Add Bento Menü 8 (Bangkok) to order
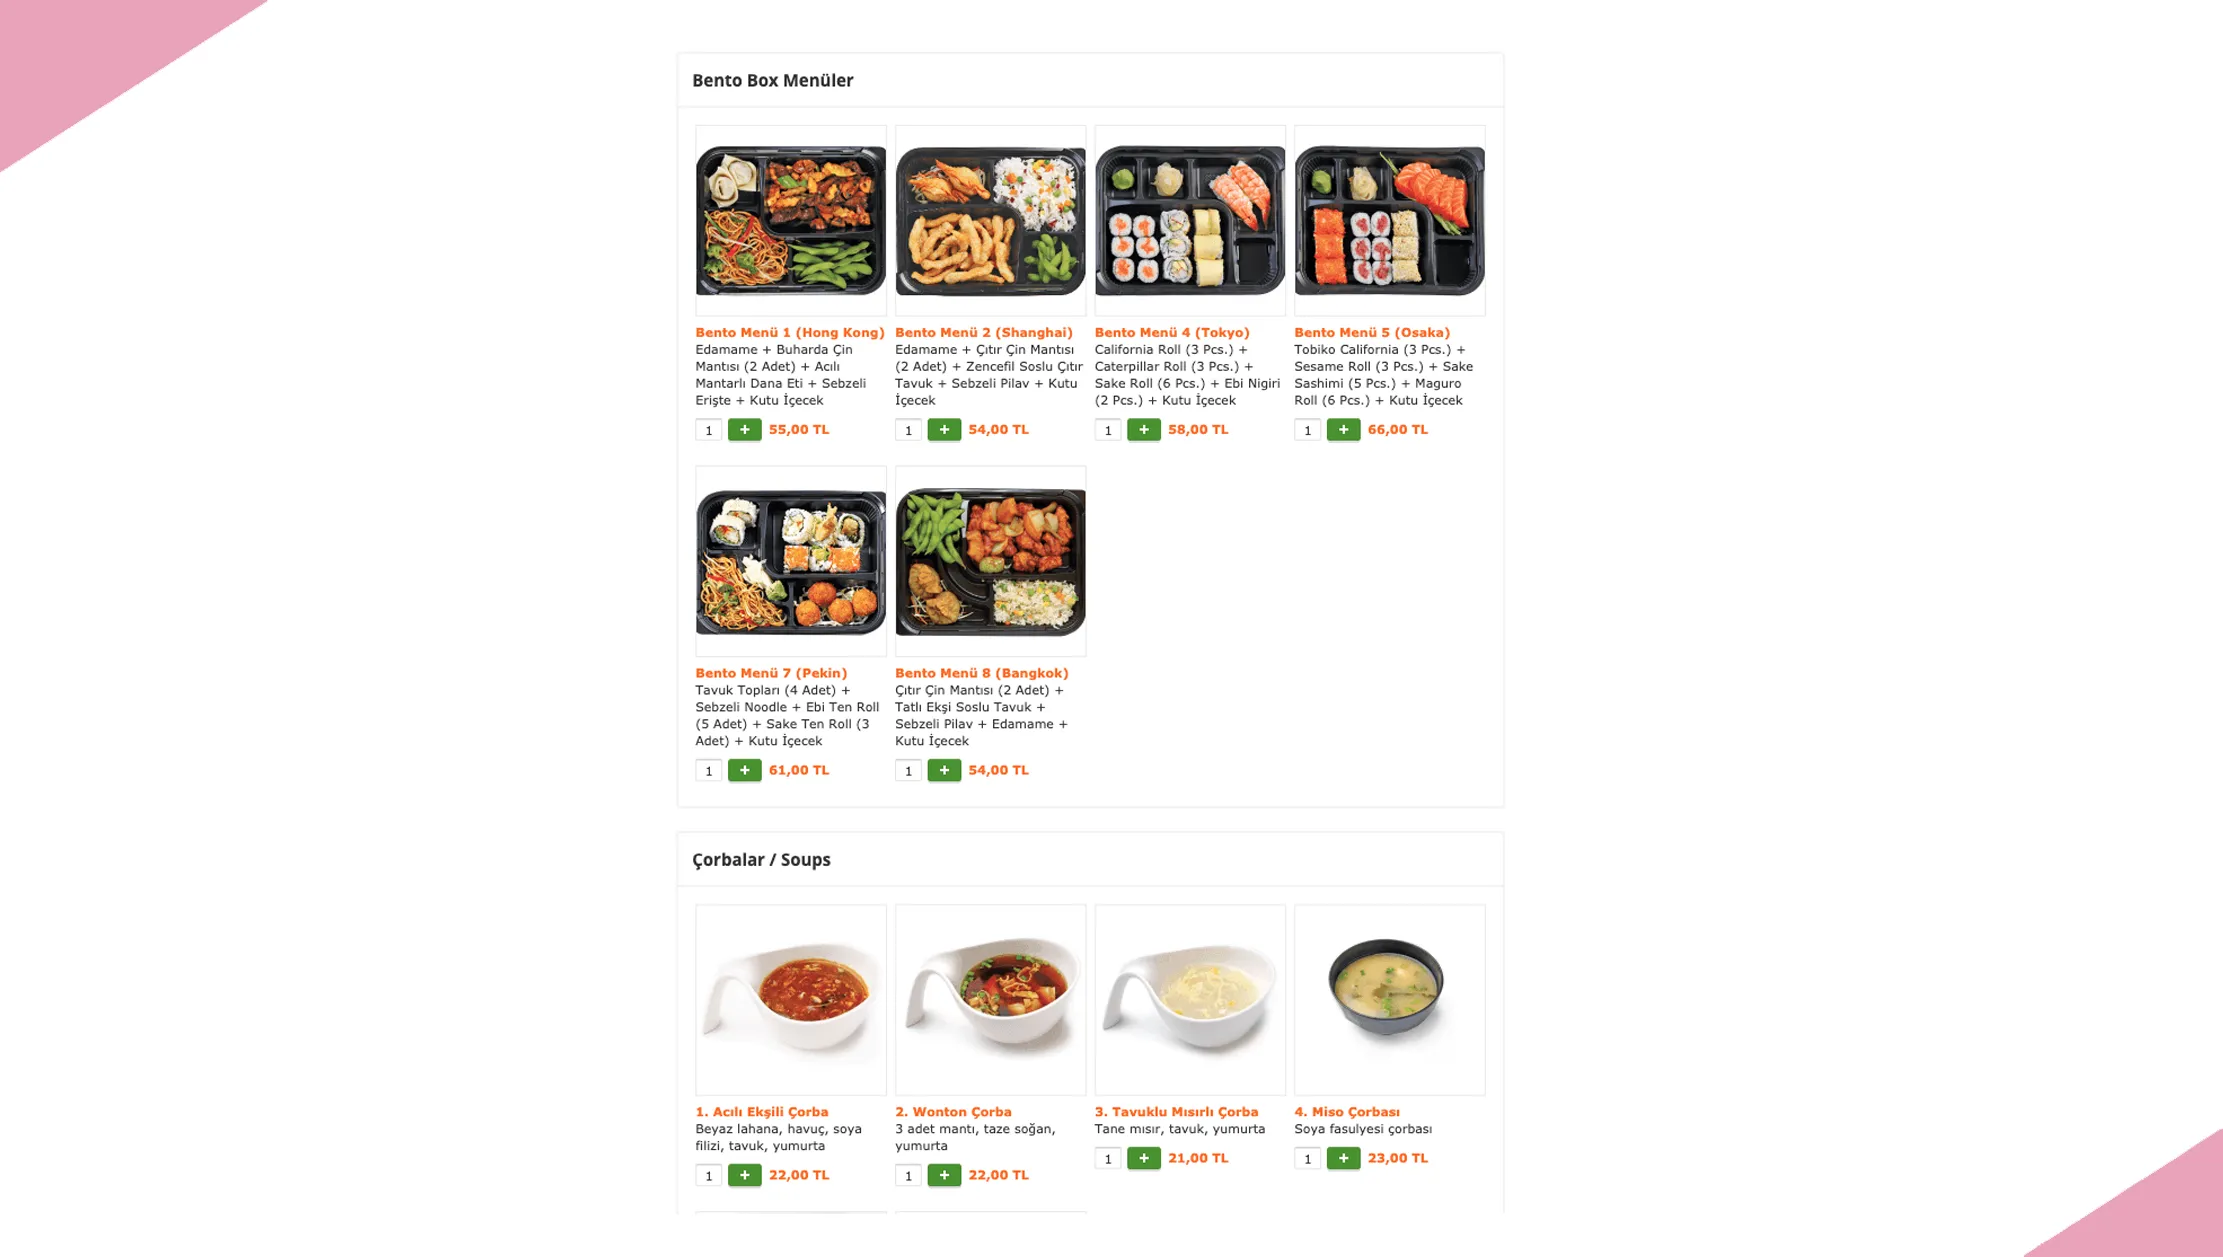Image resolution: width=2223 pixels, height=1257 pixels. (x=944, y=770)
